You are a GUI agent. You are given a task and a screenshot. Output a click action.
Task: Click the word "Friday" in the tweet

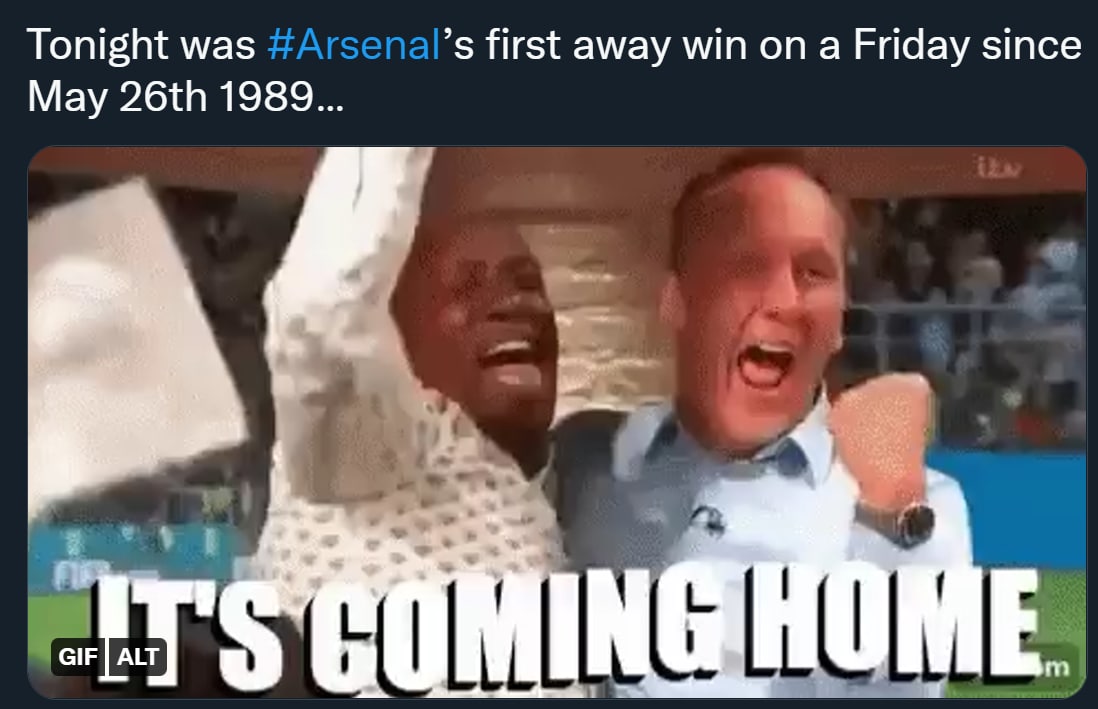pos(911,46)
